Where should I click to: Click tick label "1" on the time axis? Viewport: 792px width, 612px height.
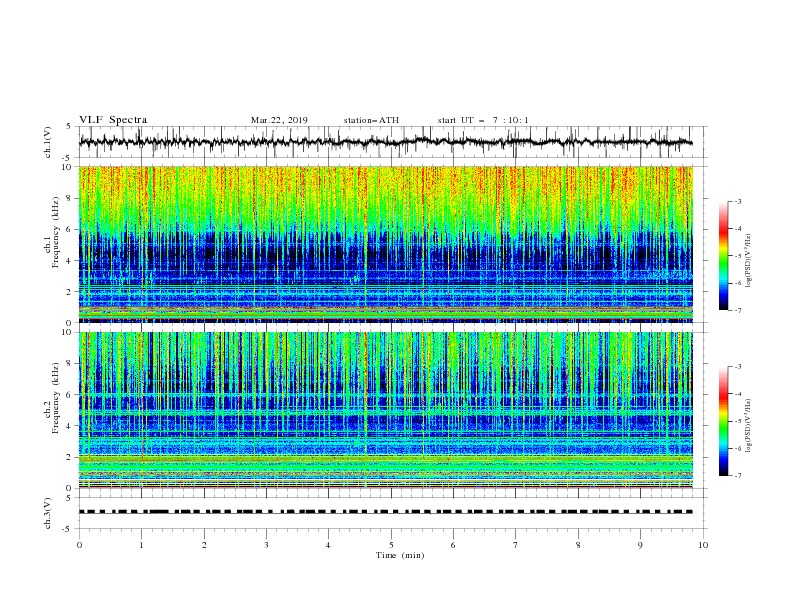tap(142, 545)
